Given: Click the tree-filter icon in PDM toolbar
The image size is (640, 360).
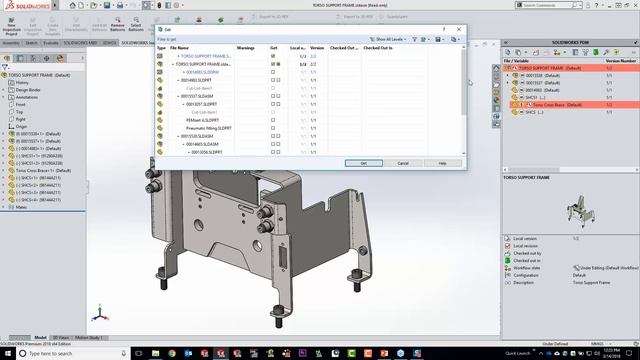Looking at the screenshot, I should tap(585, 52).
